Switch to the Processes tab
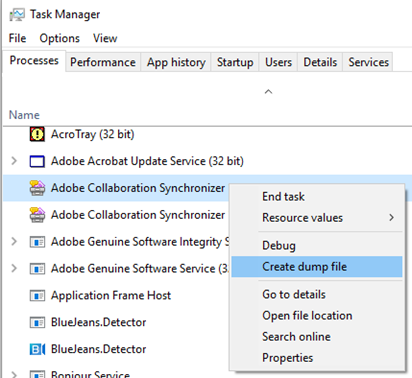 pyautogui.click(x=34, y=61)
